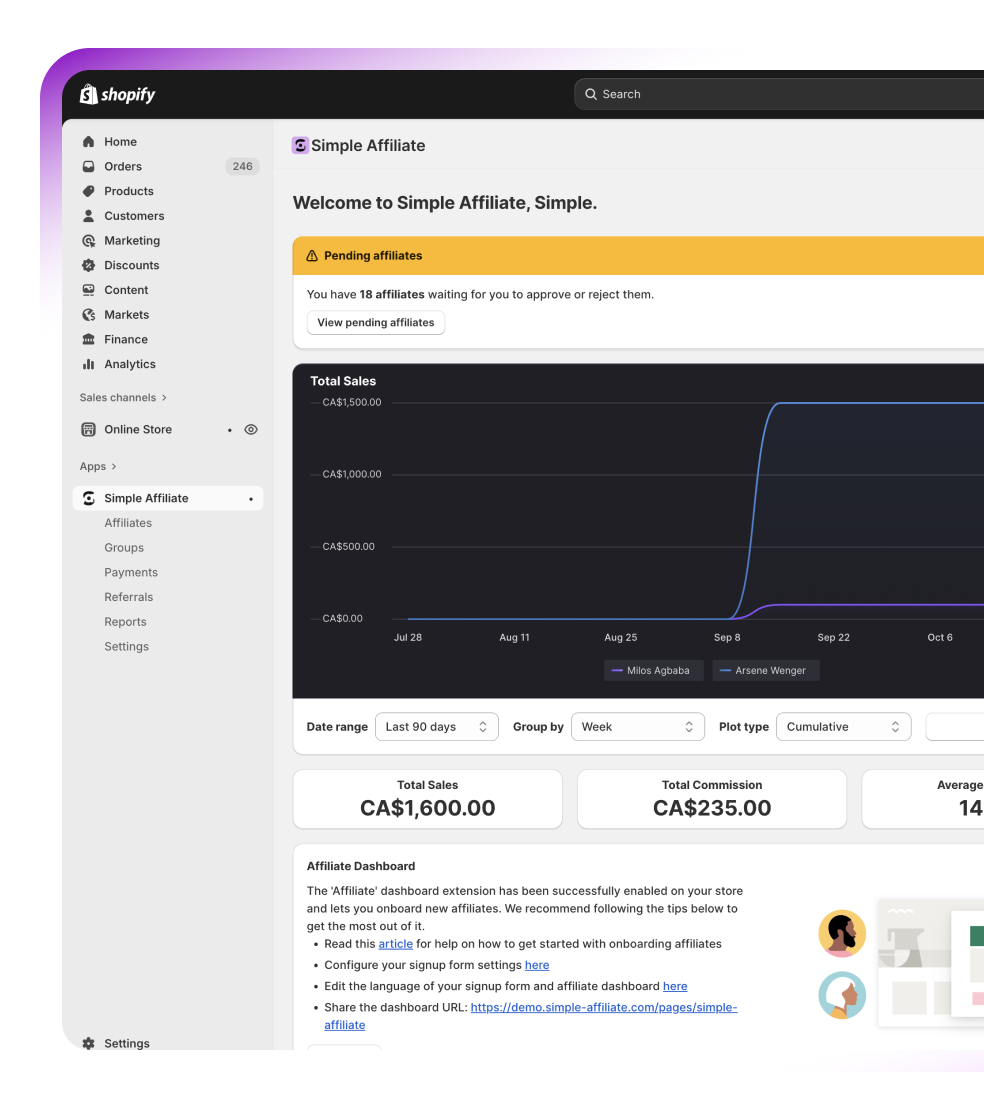Click the Discounts badge icon
Viewport: 984px width, 1120px height.
89,265
